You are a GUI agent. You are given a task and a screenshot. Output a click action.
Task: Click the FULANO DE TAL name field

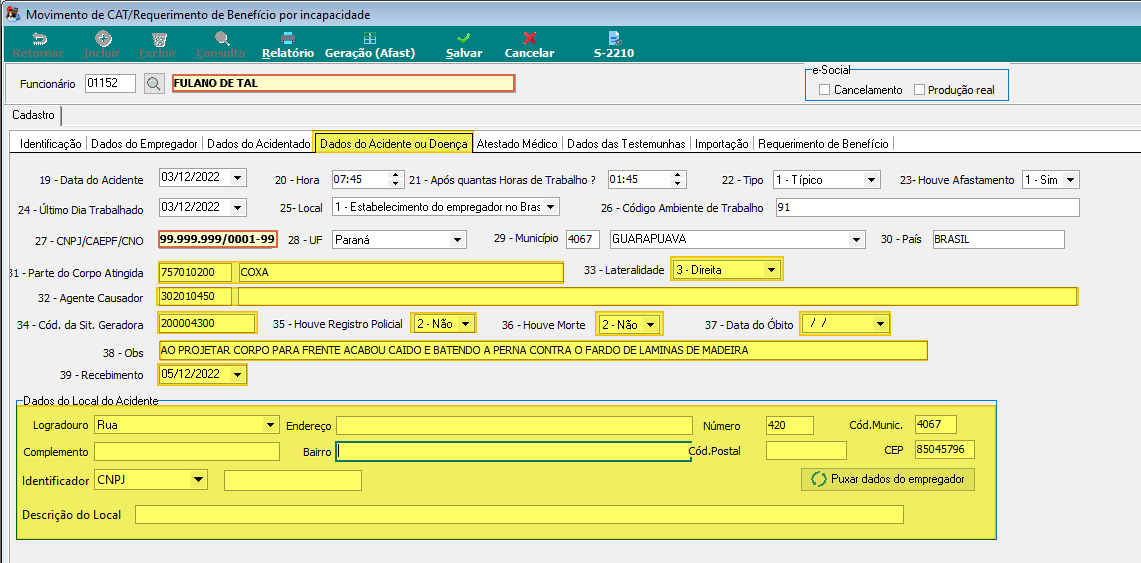point(343,84)
